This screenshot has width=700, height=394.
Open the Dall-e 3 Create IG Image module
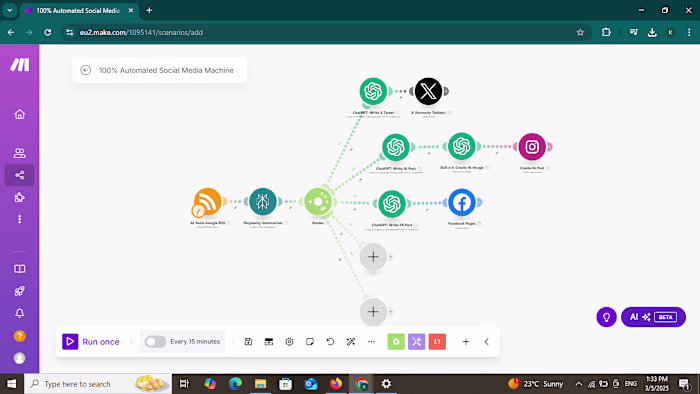[461, 146]
